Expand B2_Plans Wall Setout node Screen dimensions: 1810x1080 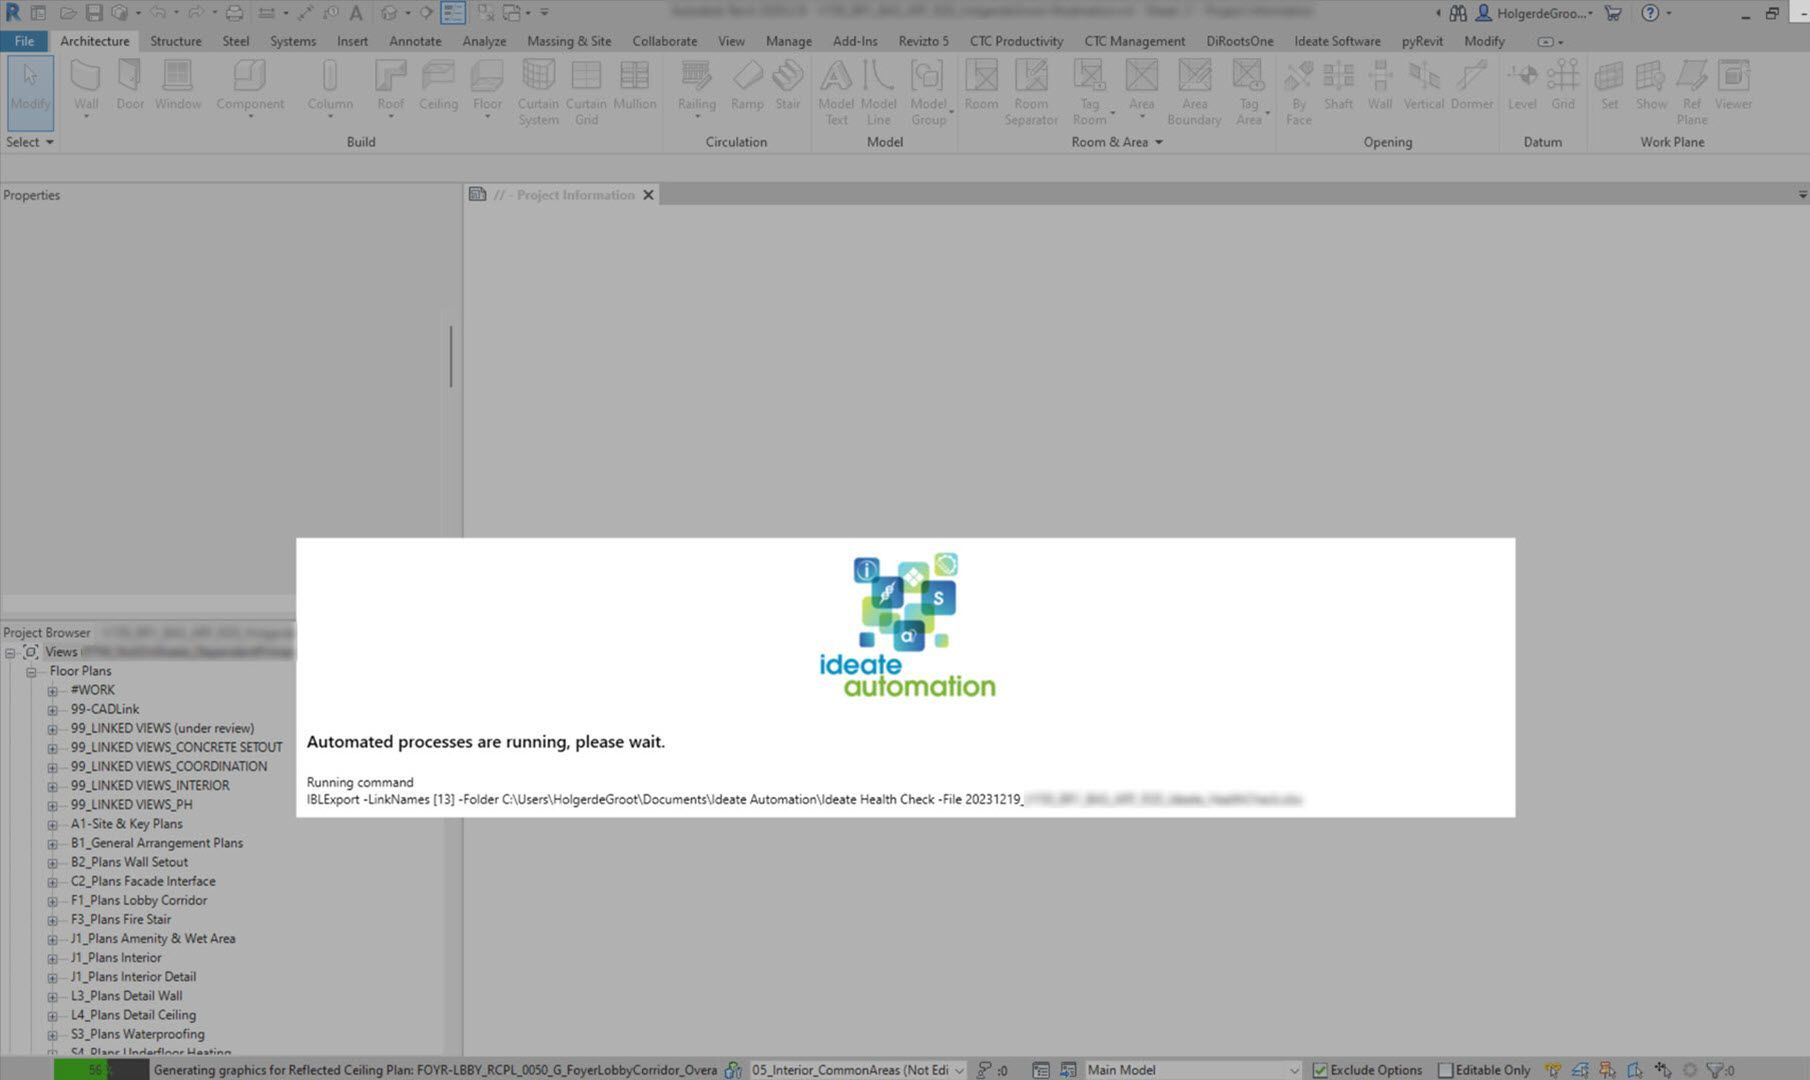tap(52, 863)
